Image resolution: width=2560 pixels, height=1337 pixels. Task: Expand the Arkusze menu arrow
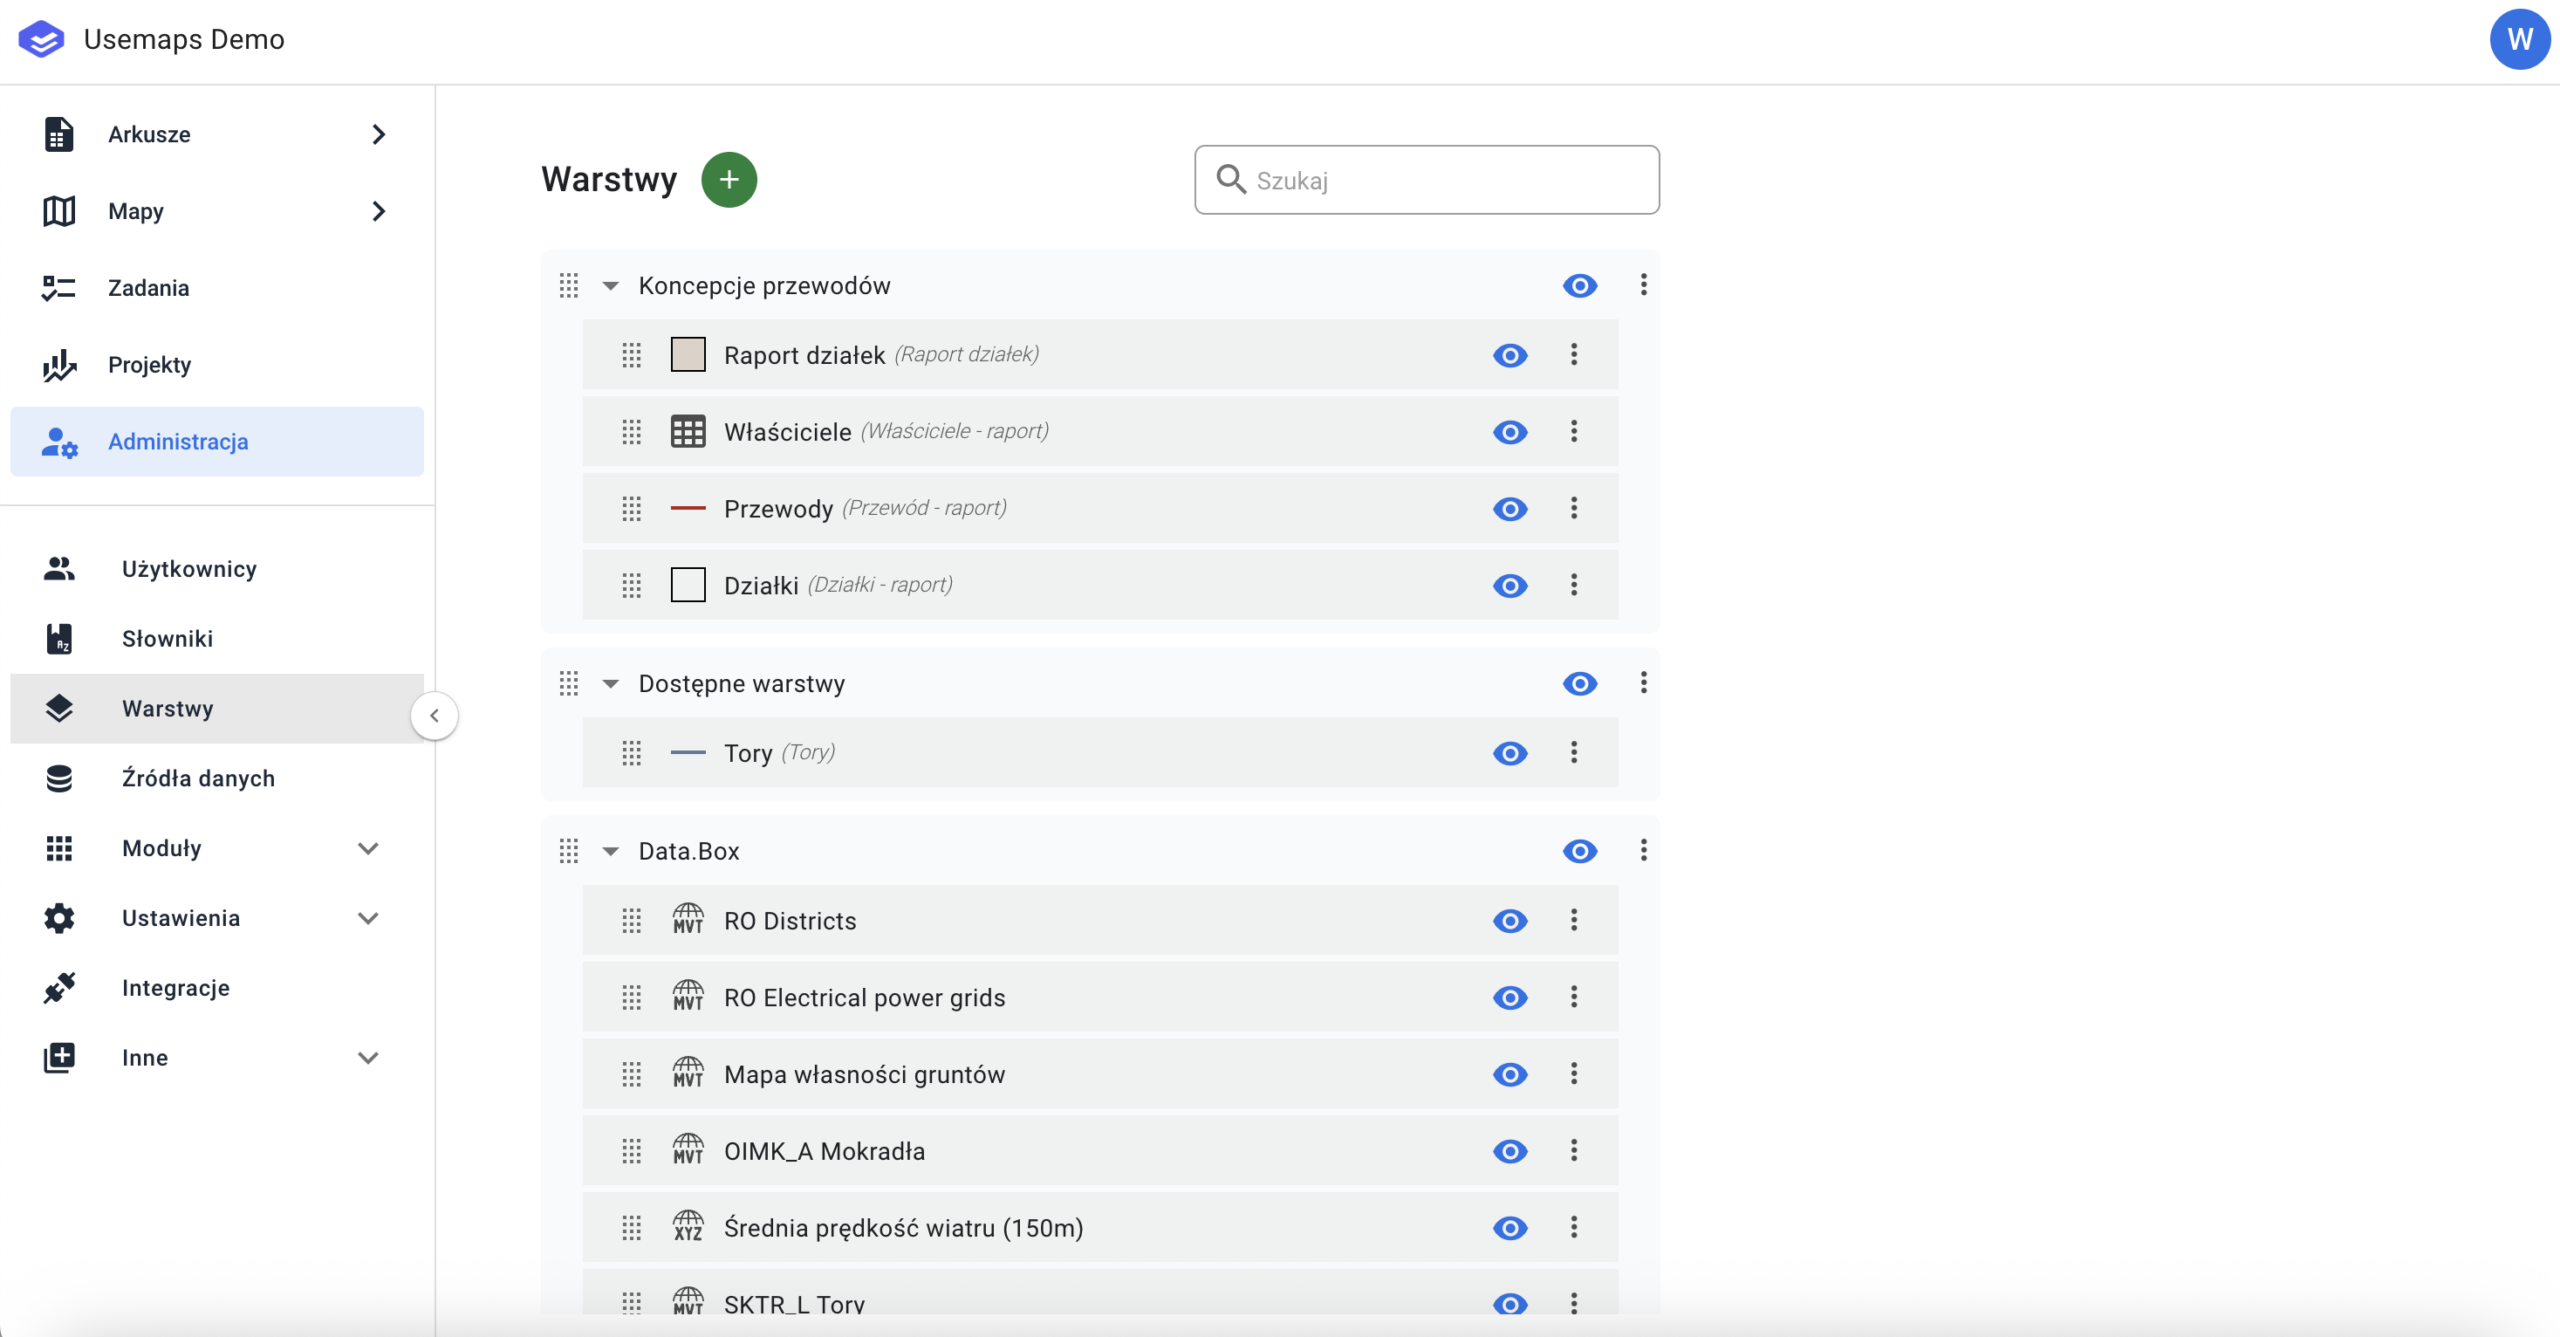(x=378, y=134)
